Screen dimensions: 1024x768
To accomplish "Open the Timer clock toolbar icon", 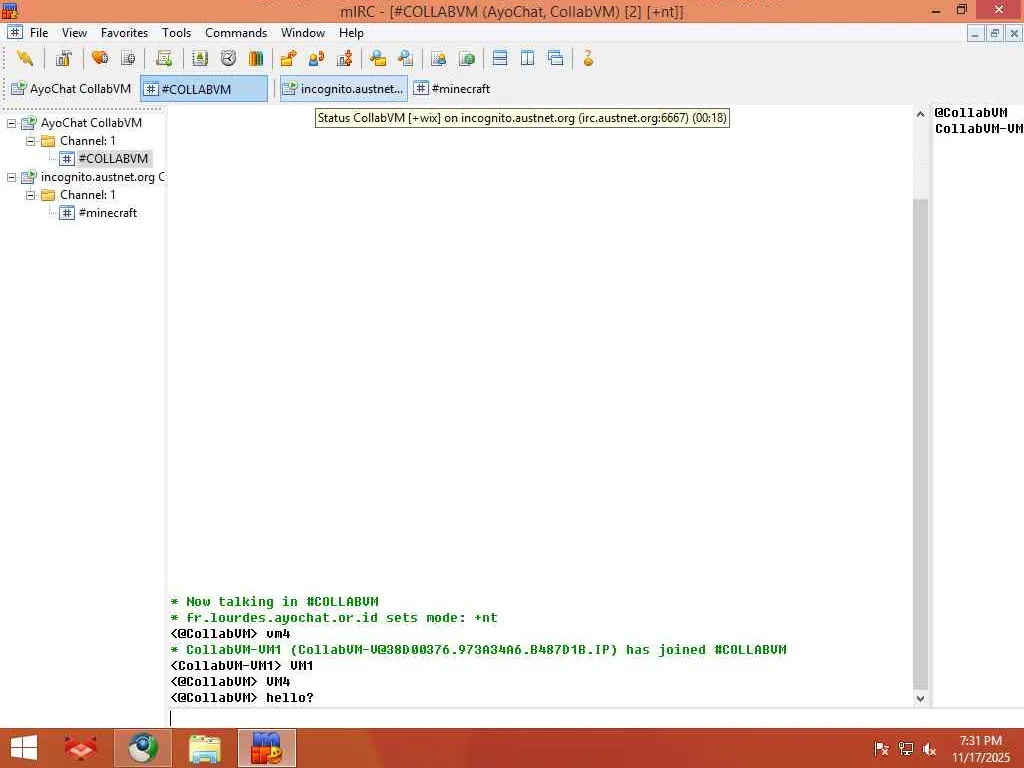I will [228, 59].
